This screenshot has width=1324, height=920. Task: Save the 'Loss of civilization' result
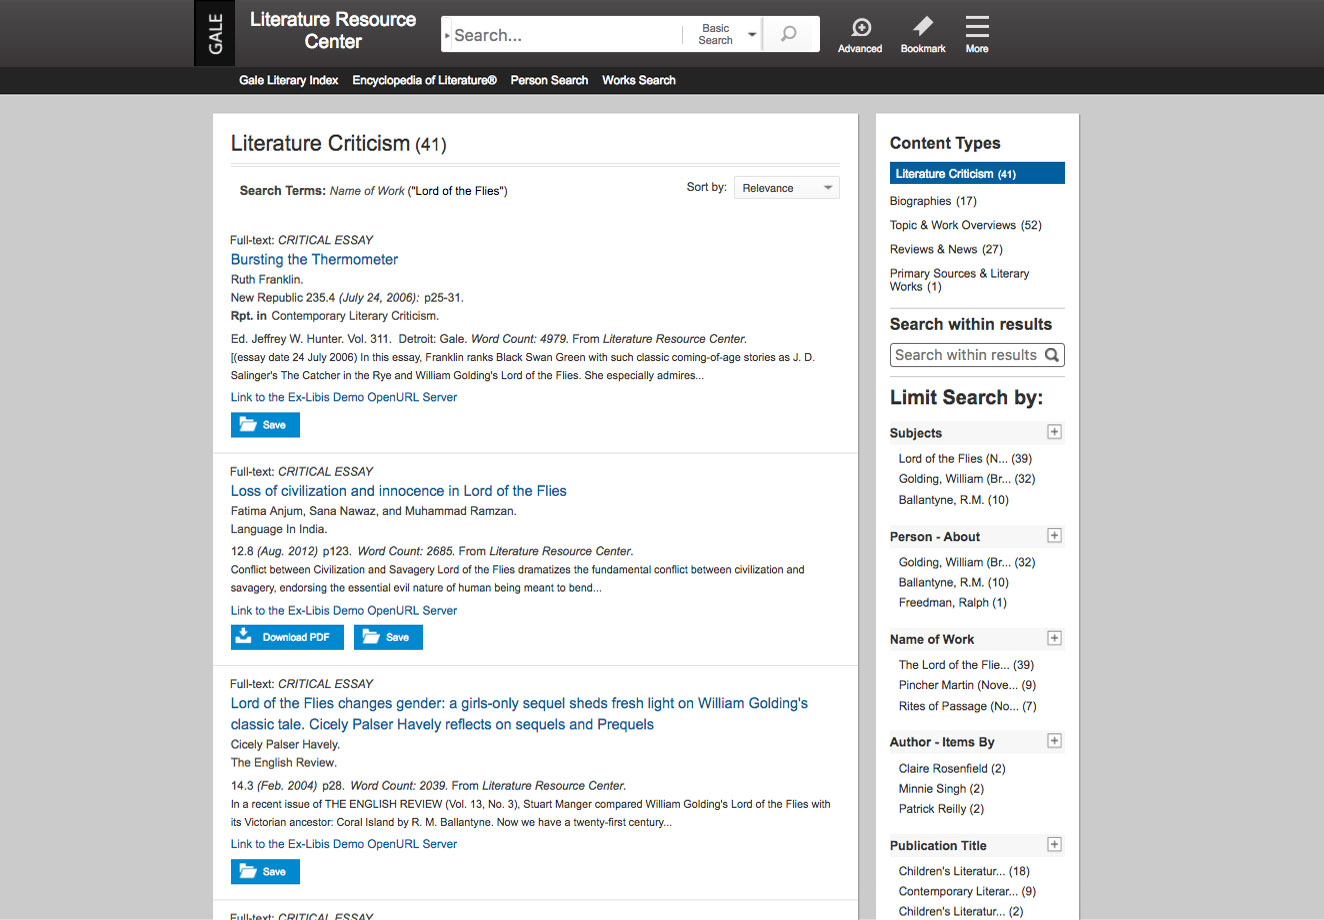(x=388, y=637)
